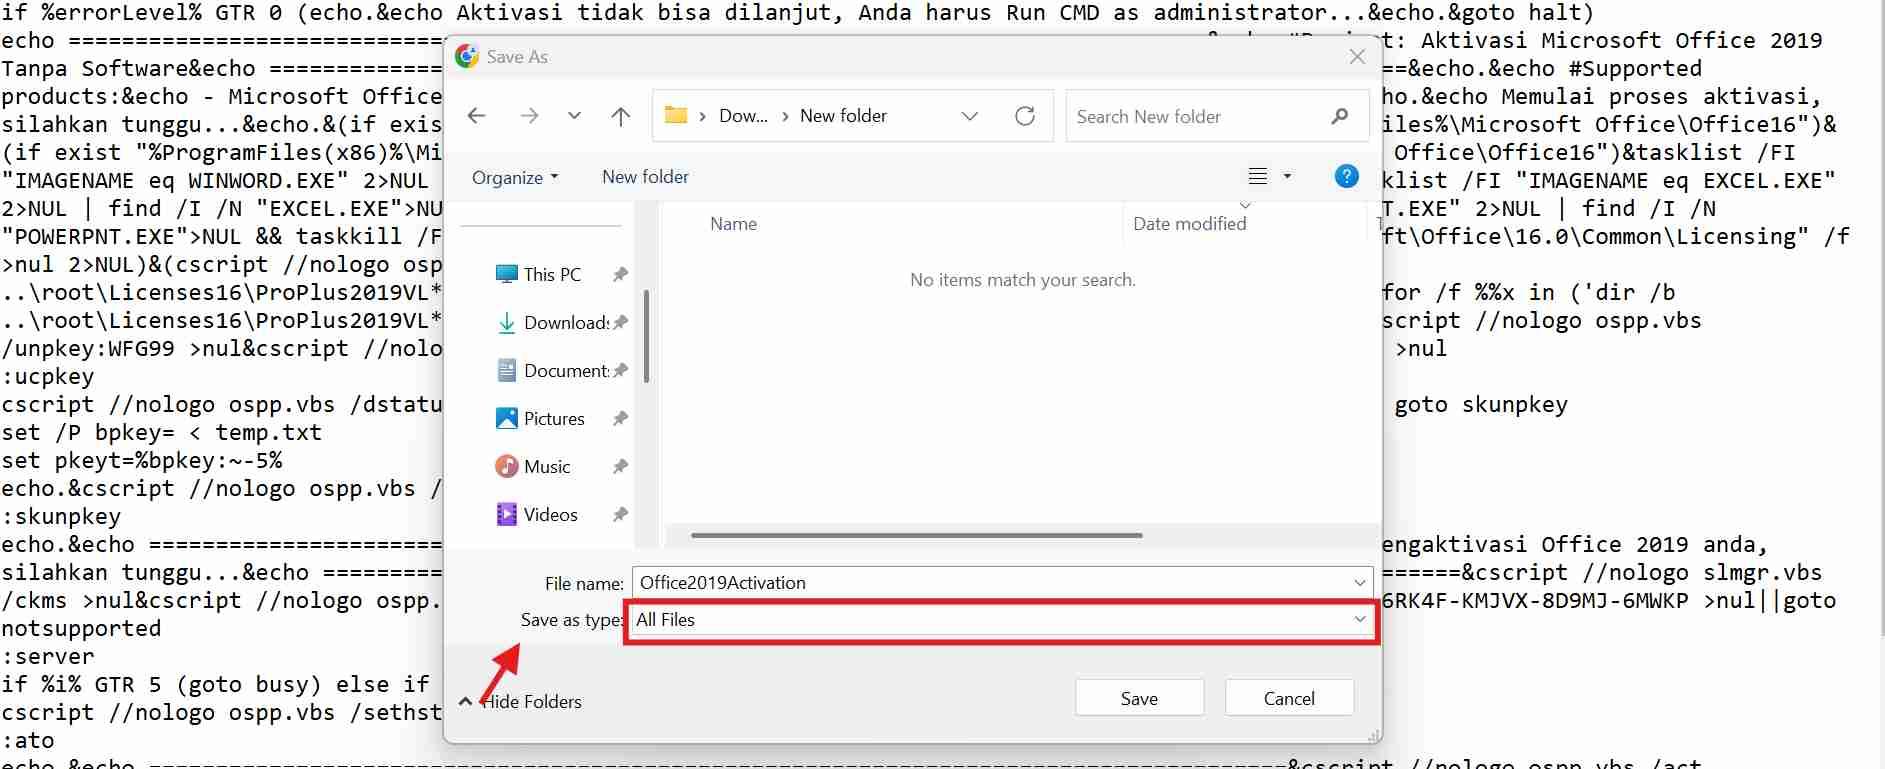This screenshot has height=769, width=1885.
Task: Open help with question mark icon
Action: tap(1347, 176)
